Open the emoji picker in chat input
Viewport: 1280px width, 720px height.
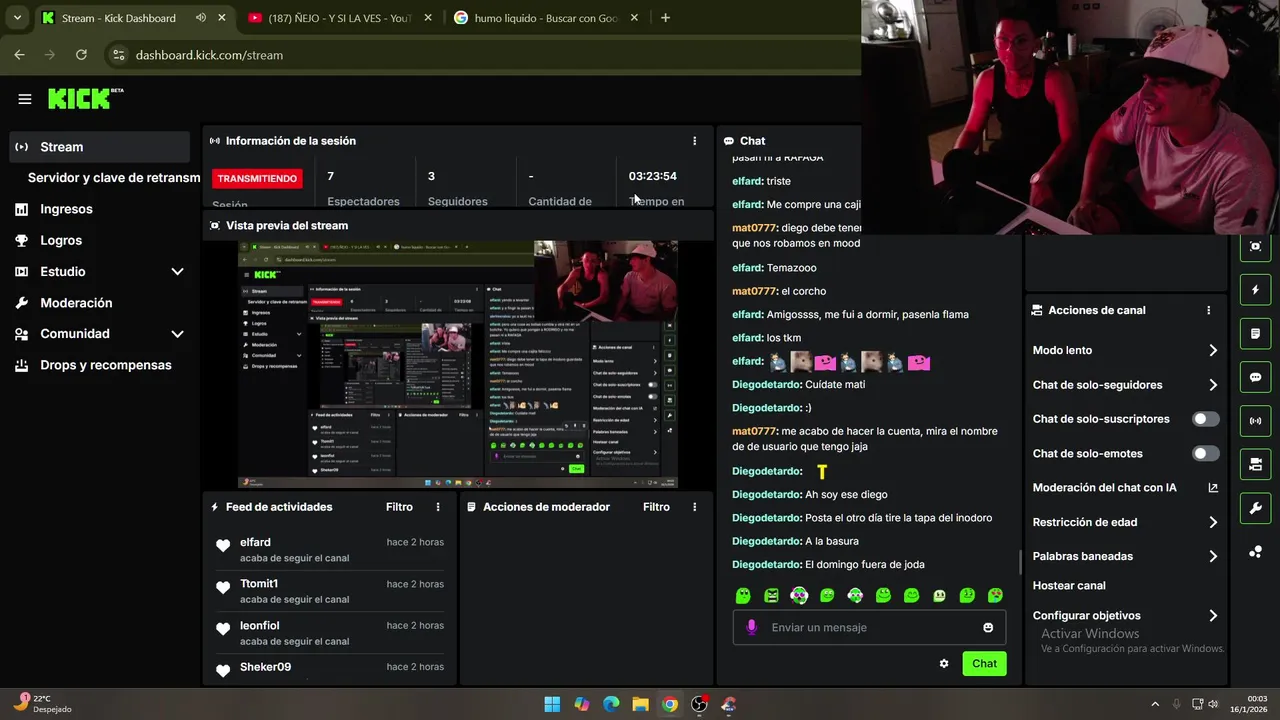point(988,627)
